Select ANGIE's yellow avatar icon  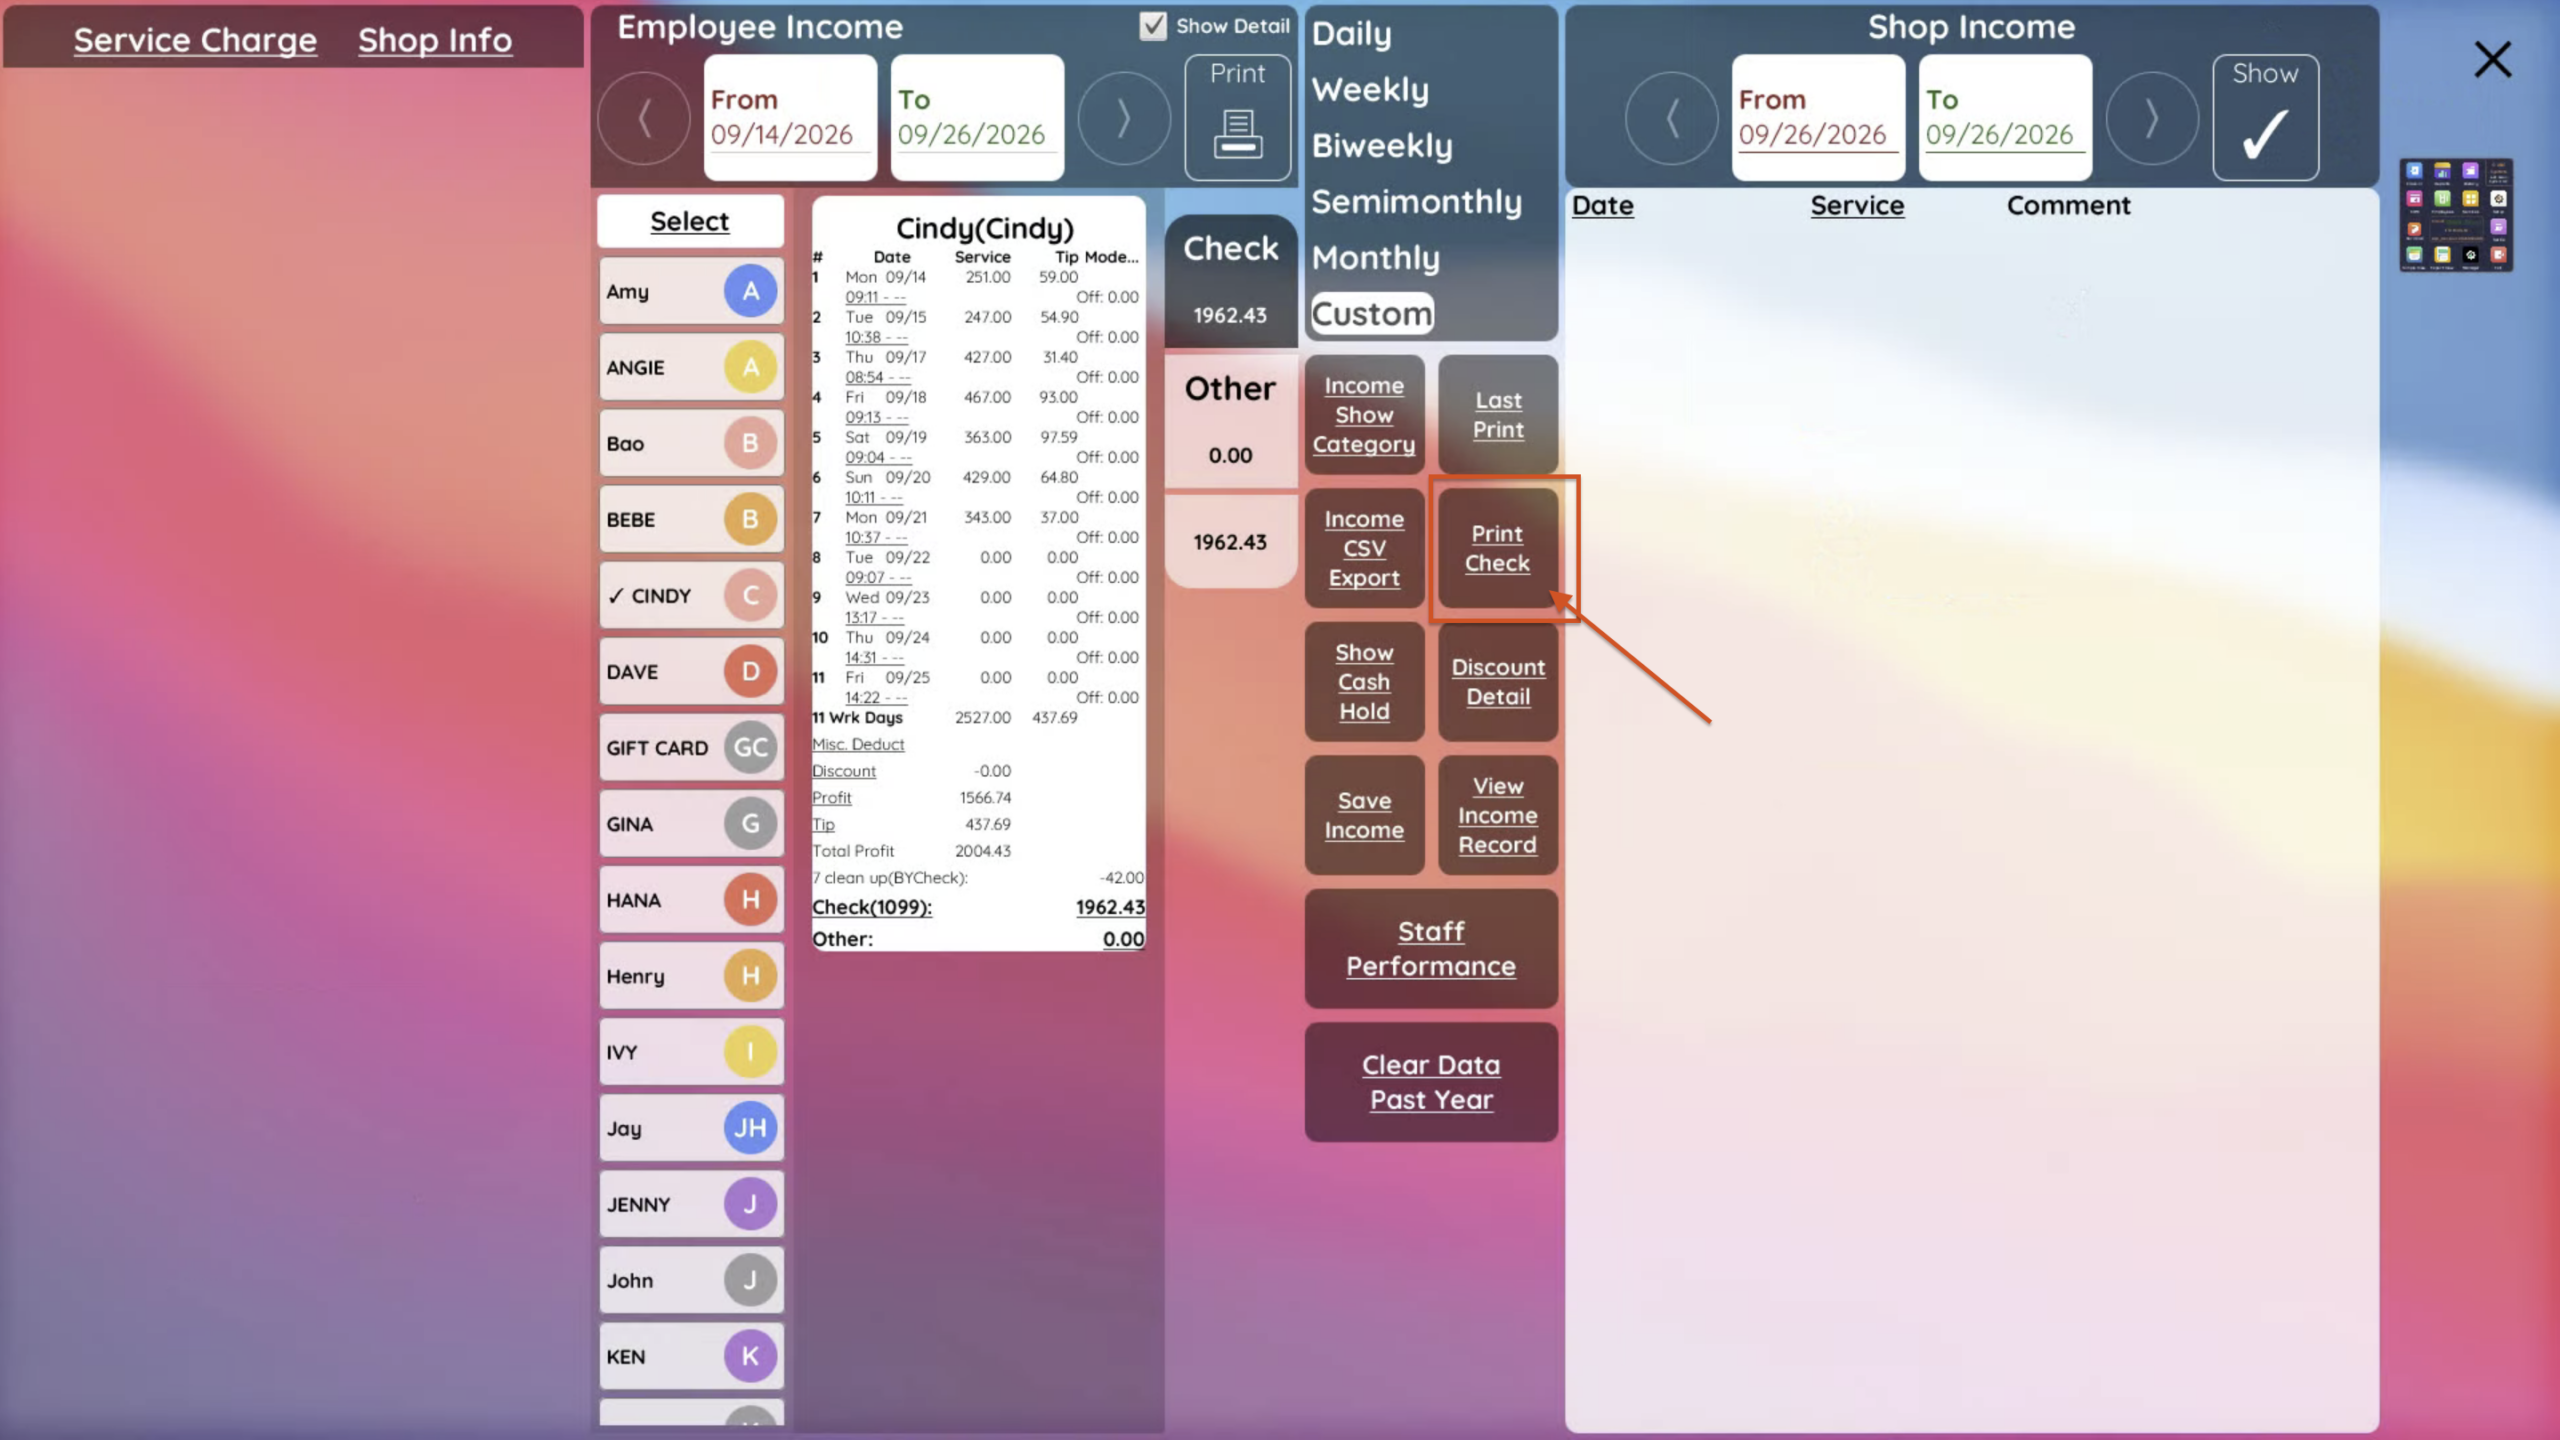(x=750, y=367)
